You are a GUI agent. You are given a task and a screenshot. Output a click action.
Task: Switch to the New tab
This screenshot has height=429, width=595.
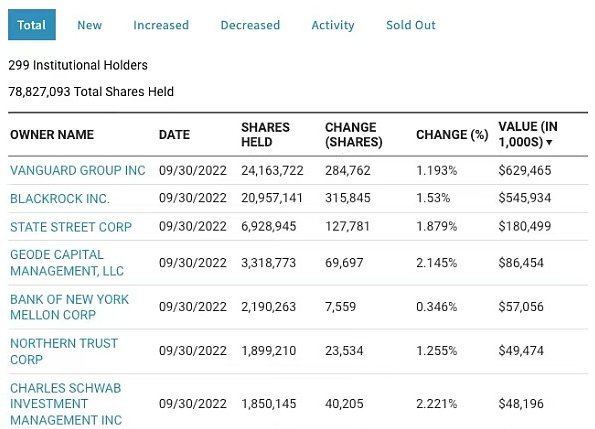pyautogui.click(x=90, y=25)
